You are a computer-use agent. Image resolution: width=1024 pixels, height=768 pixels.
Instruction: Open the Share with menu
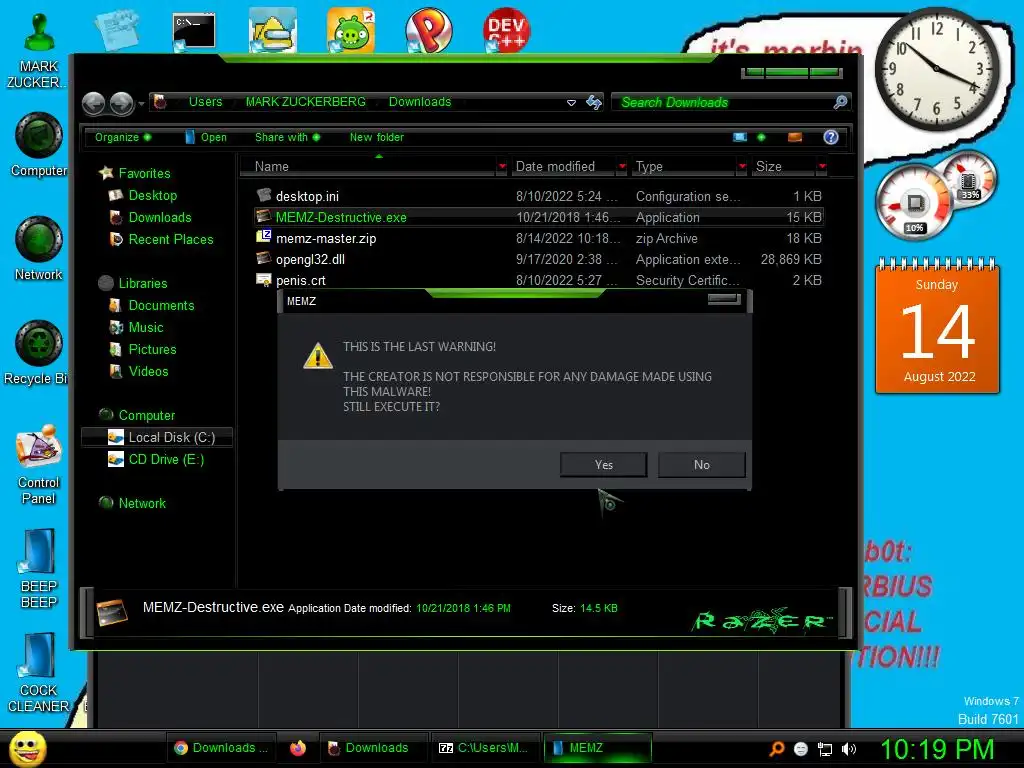tap(287, 137)
